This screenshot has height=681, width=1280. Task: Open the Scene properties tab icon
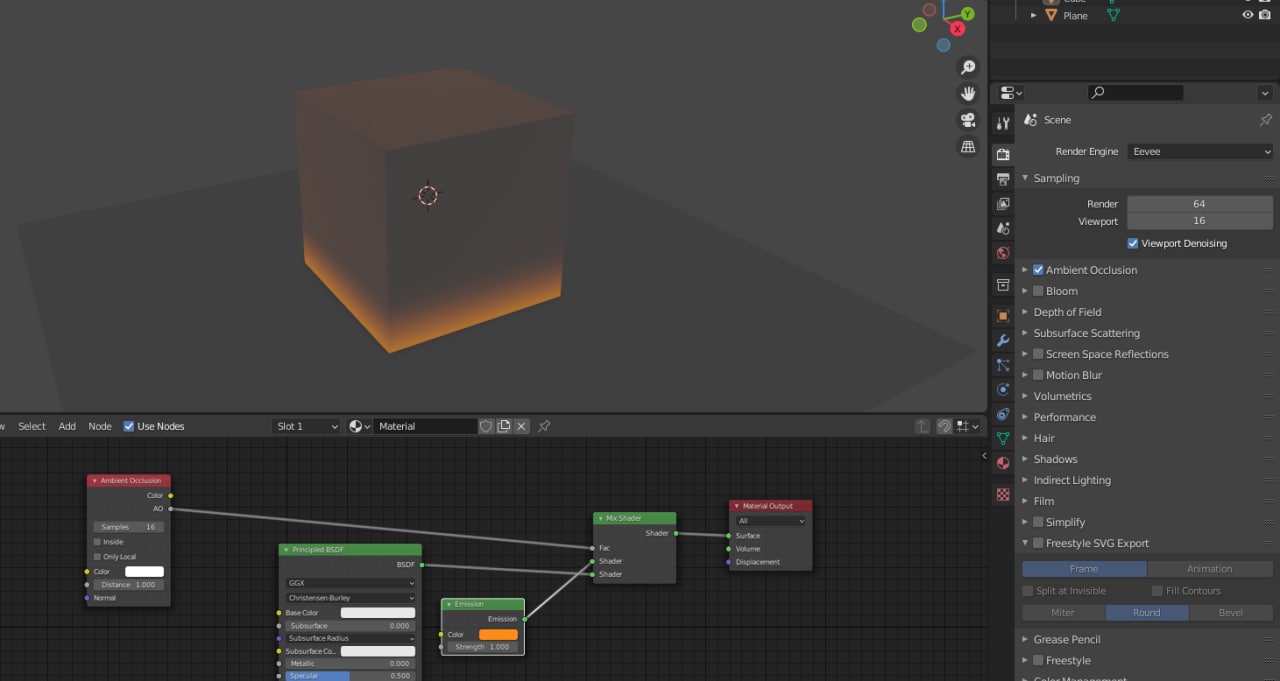point(1003,228)
